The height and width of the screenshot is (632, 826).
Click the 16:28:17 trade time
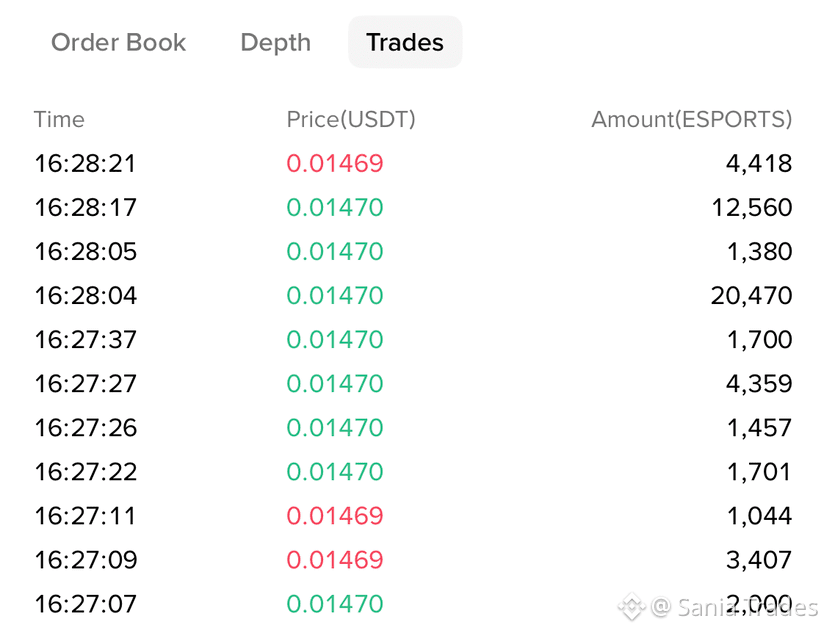(x=85, y=208)
